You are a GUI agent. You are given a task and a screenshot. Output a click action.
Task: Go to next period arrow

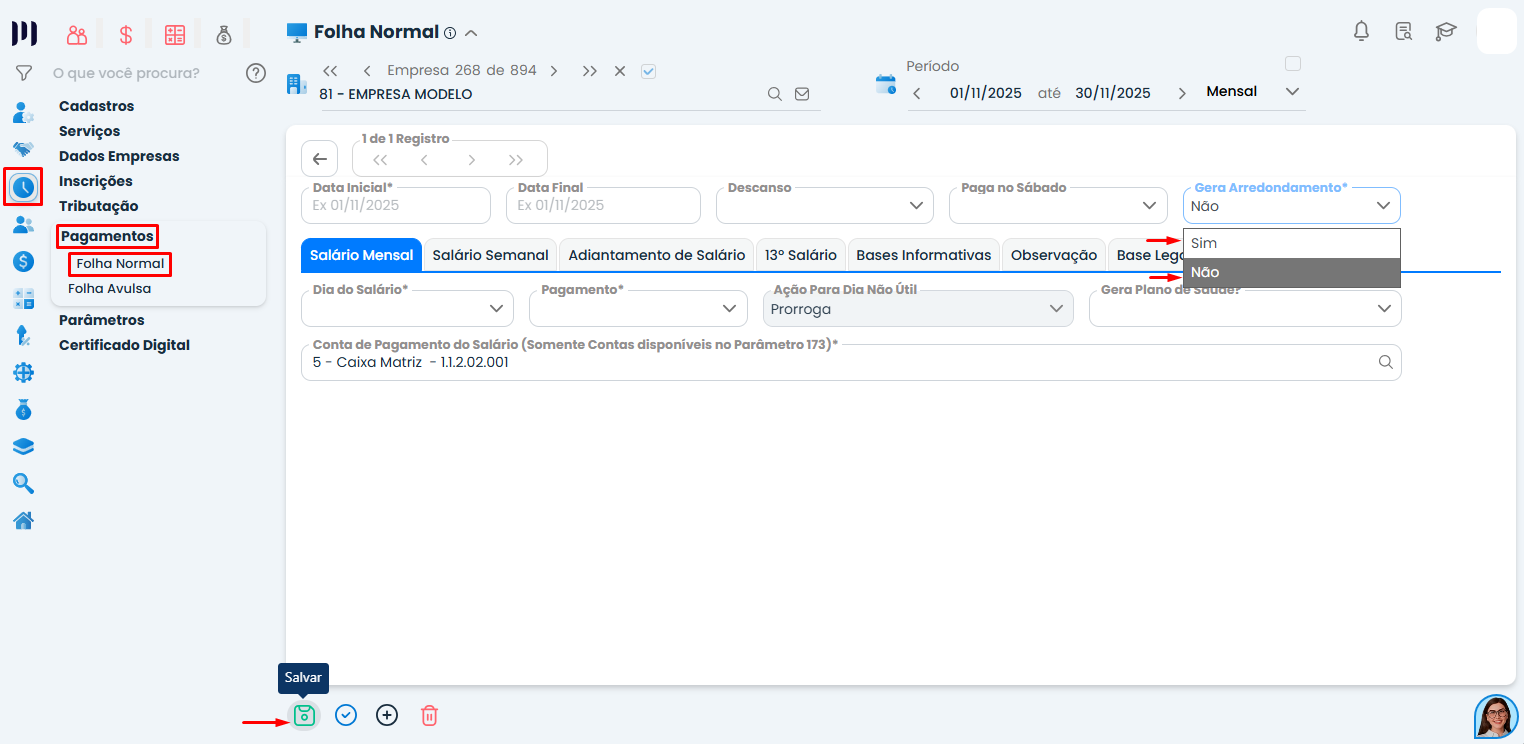coord(1182,93)
